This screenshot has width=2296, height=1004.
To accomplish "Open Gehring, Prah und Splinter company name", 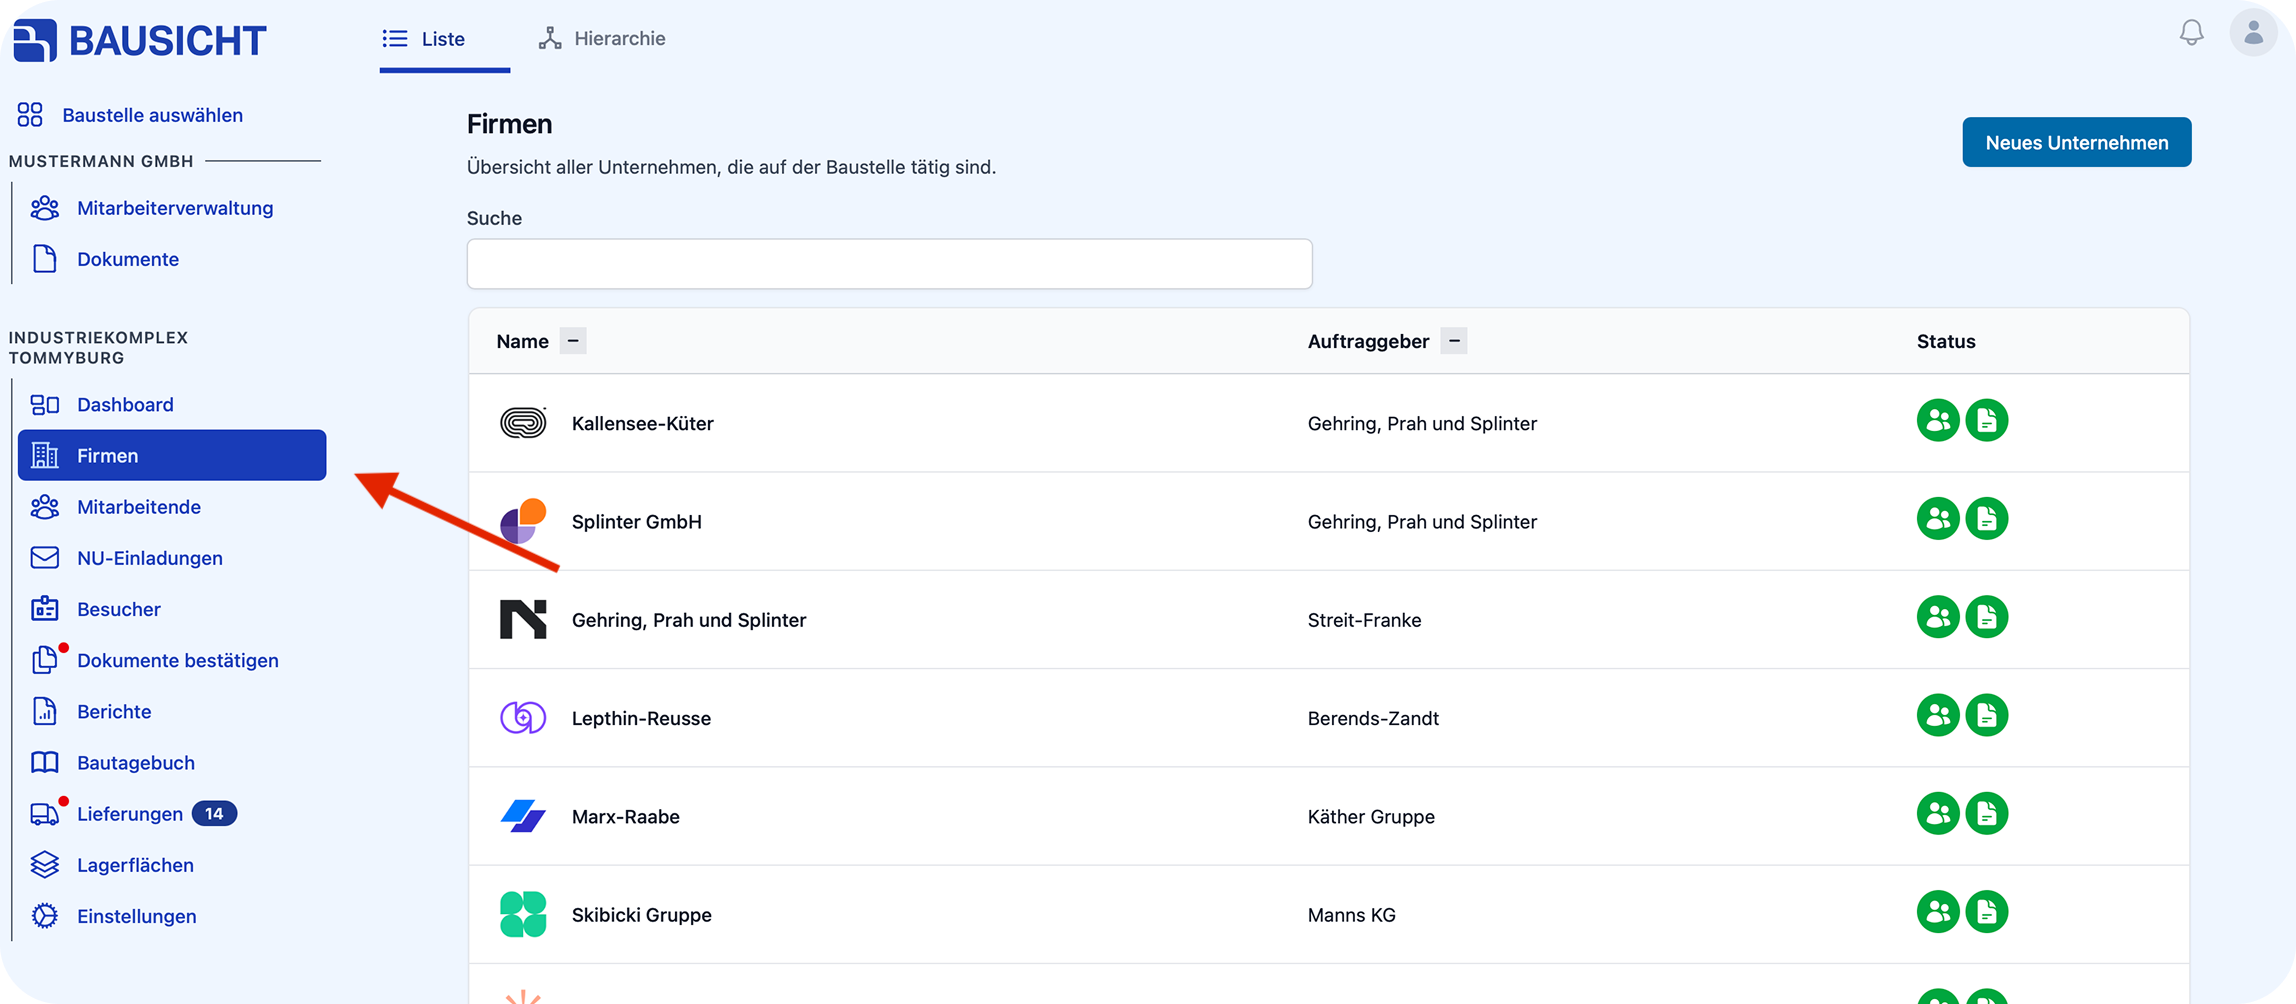I will pos(689,620).
